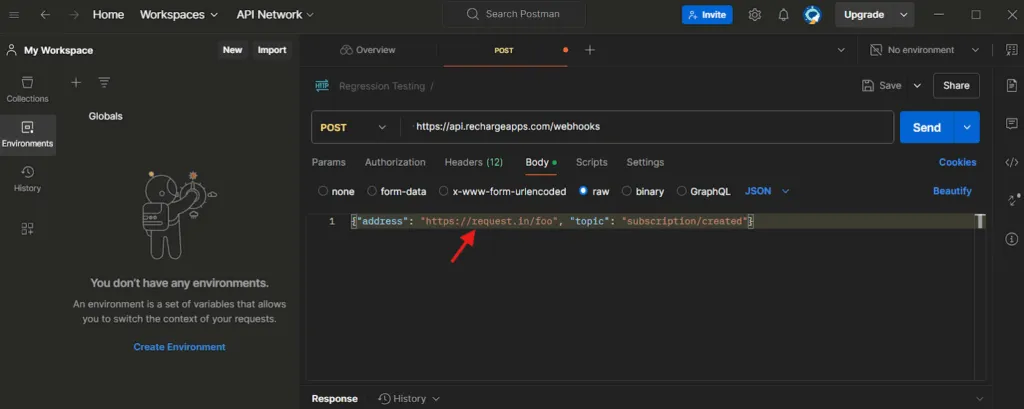Open the Authorization tab
Image resolution: width=1024 pixels, height=409 pixels.
coord(395,162)
